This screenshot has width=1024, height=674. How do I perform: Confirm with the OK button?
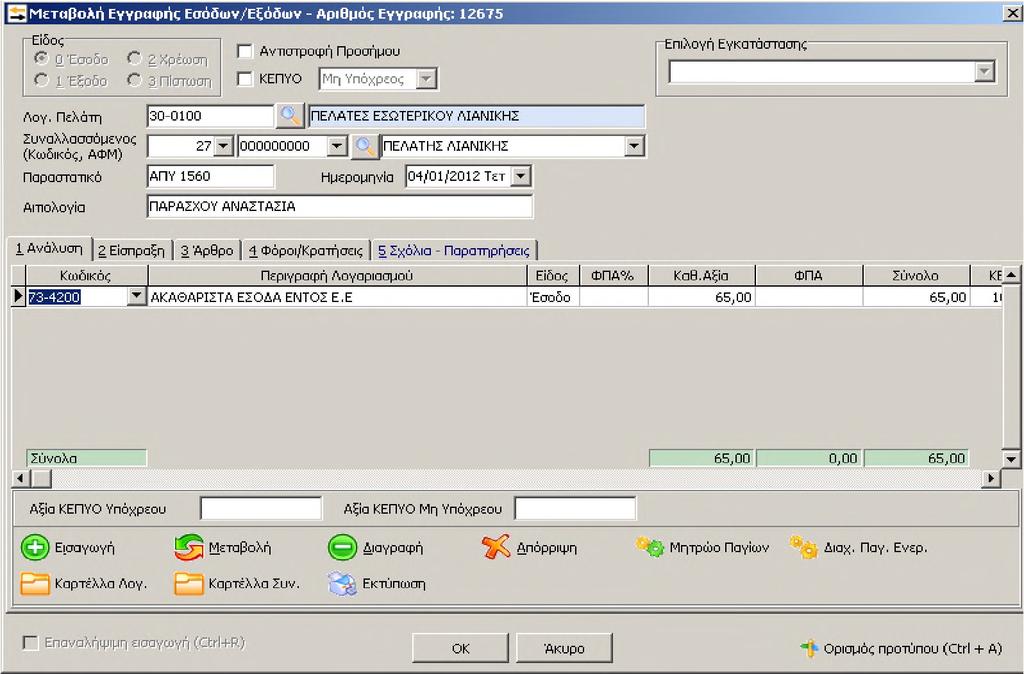[x=460, y=649]
